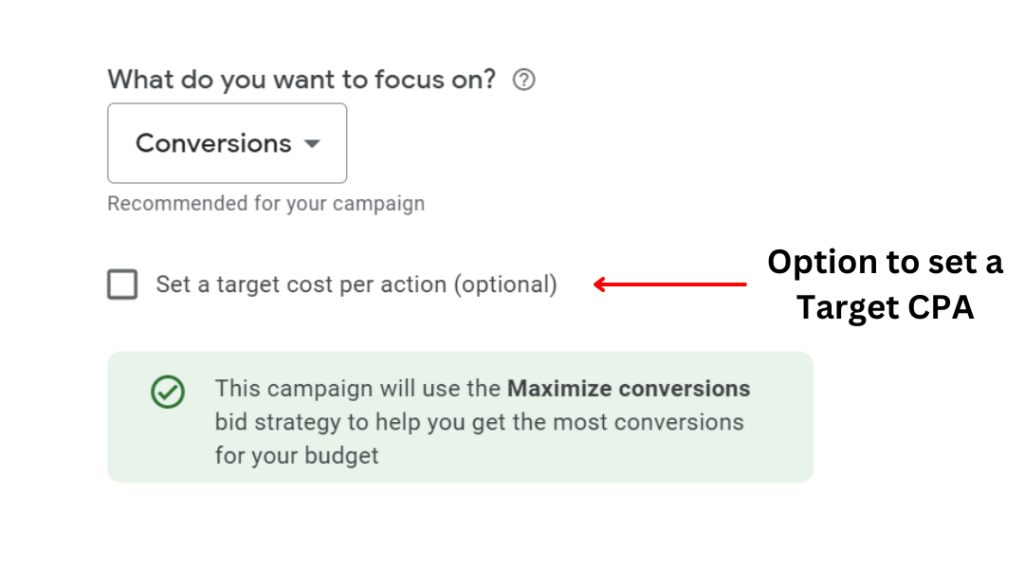Viewport: 1024px width, 569px height.
Task: Click the 'for your budget' text
Action: [297, 456]
